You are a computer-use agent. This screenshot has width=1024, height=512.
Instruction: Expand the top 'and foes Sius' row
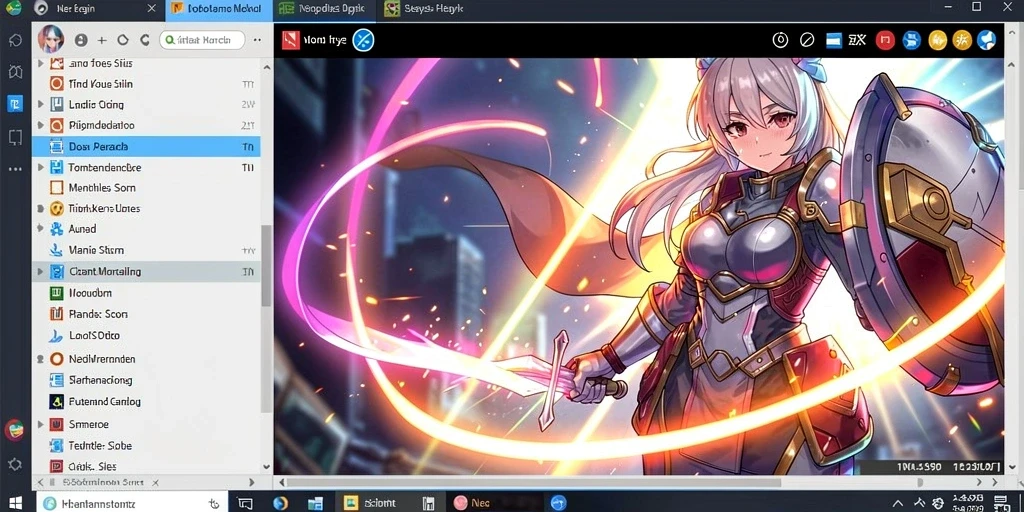click(x=41, y=63)
